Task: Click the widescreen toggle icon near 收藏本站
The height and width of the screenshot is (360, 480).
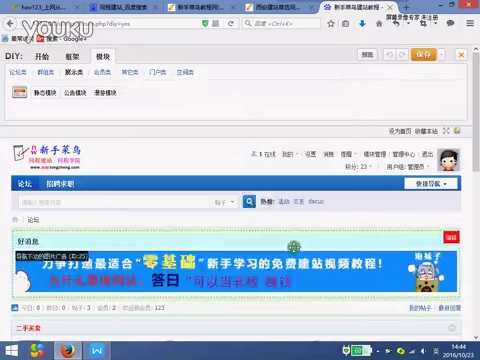Action: (446, 131)
